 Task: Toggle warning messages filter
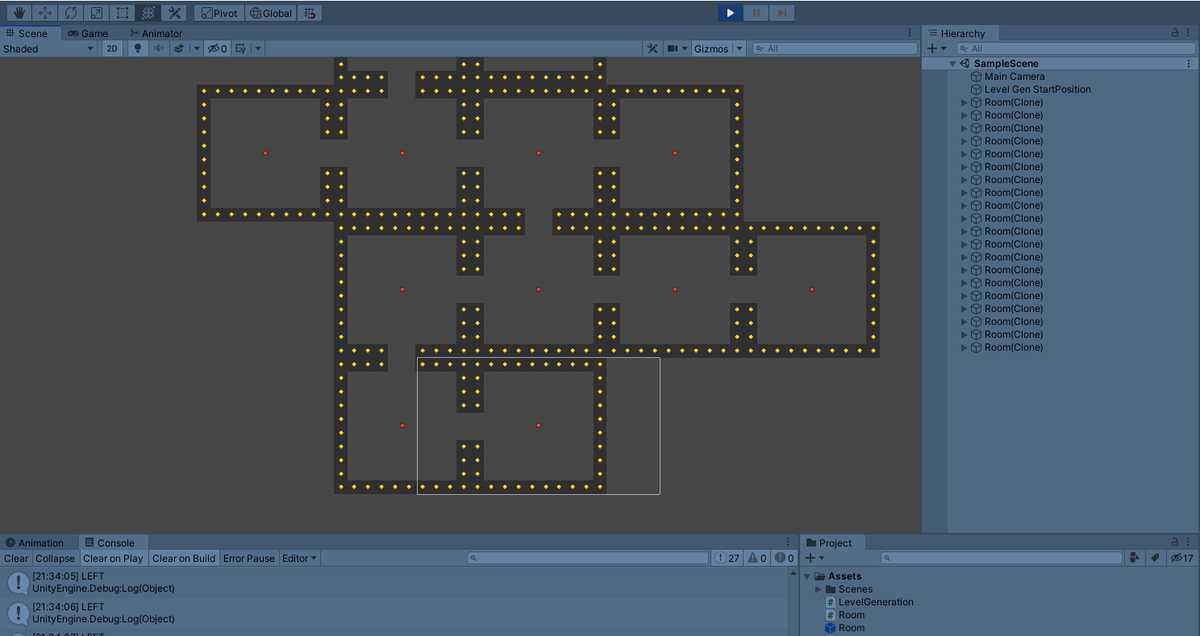point(757,558)
